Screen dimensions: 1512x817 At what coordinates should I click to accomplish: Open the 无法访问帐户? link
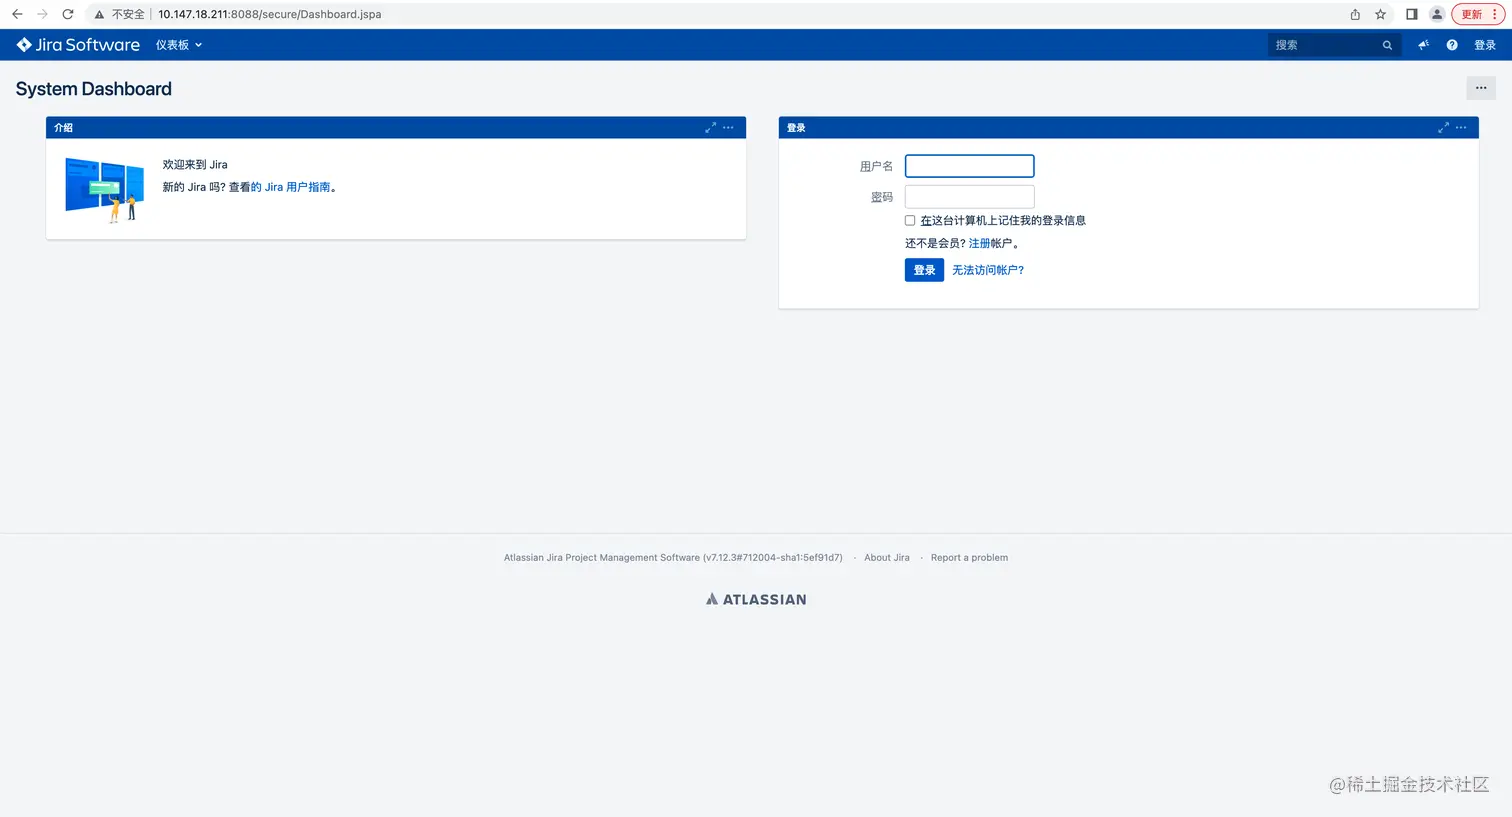click(988, 270)
